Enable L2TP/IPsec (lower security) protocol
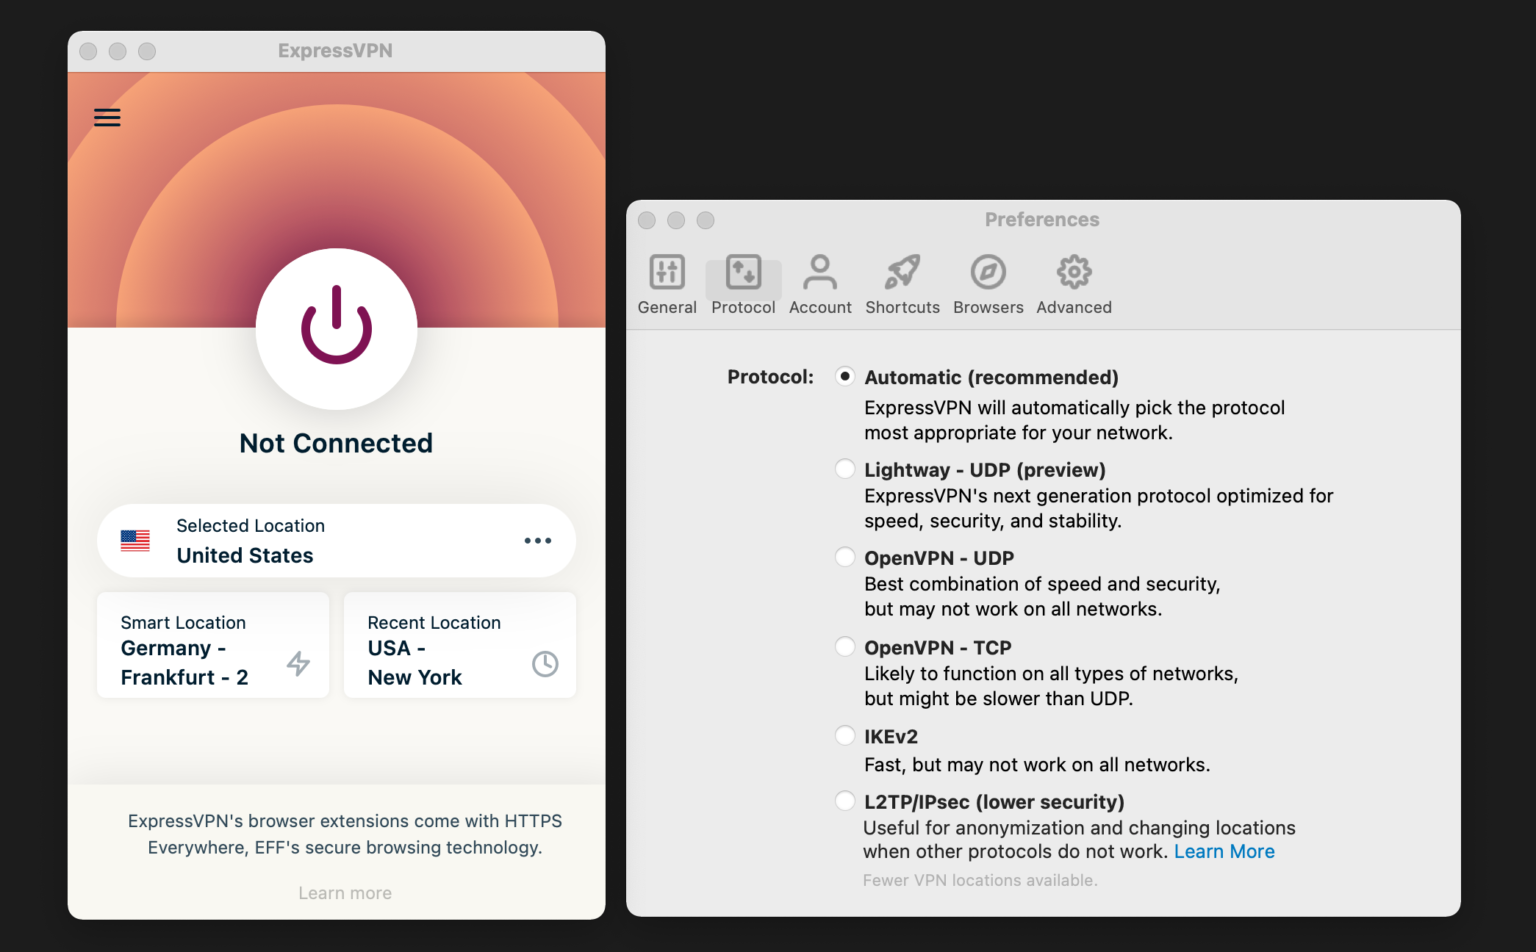The height and width of the screenshot is (952, 1536). (845, 801)
